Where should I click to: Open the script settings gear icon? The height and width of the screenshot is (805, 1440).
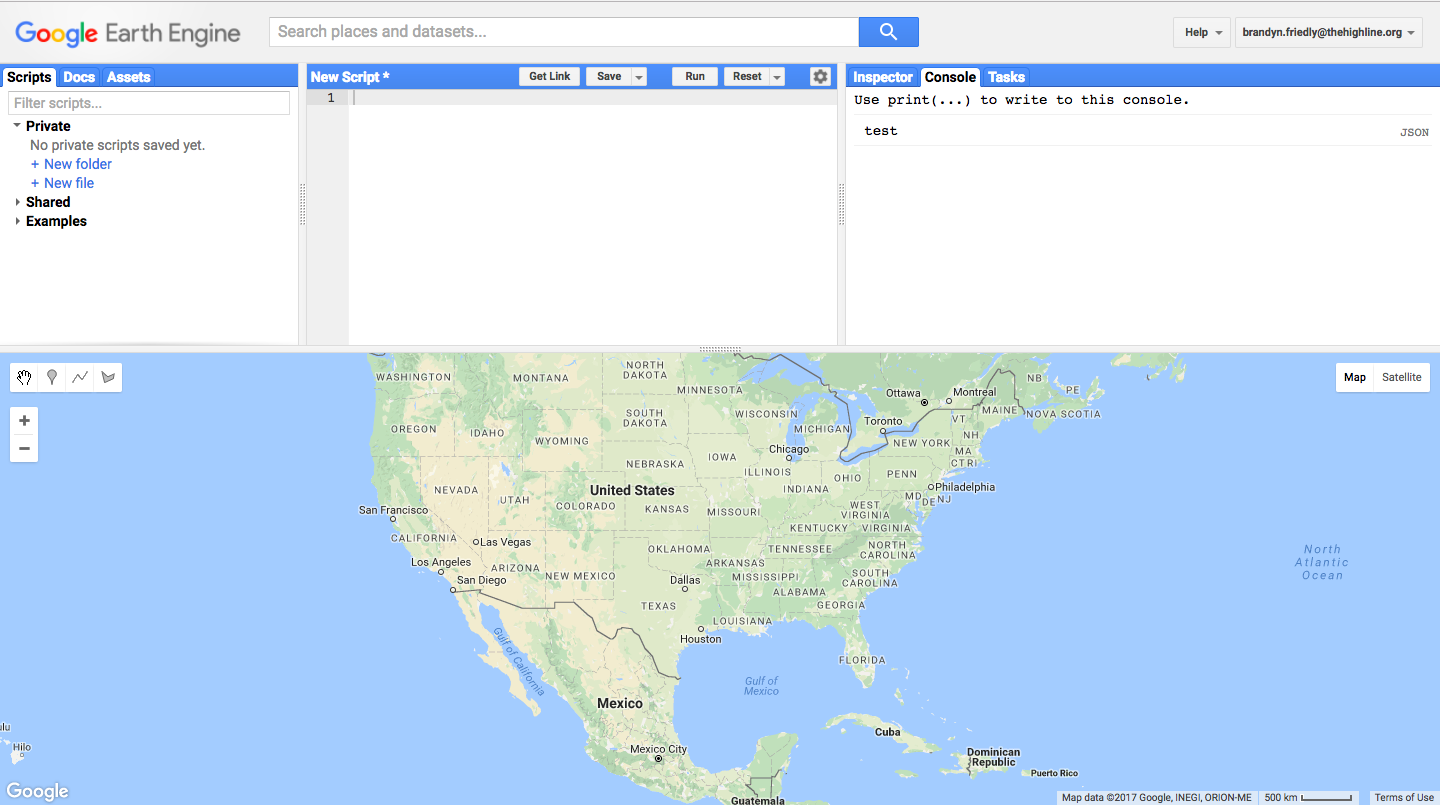click(820, 76)
